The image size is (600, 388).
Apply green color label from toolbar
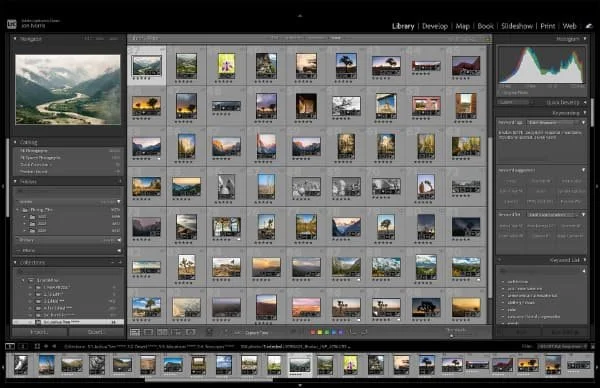pos(326,332)
